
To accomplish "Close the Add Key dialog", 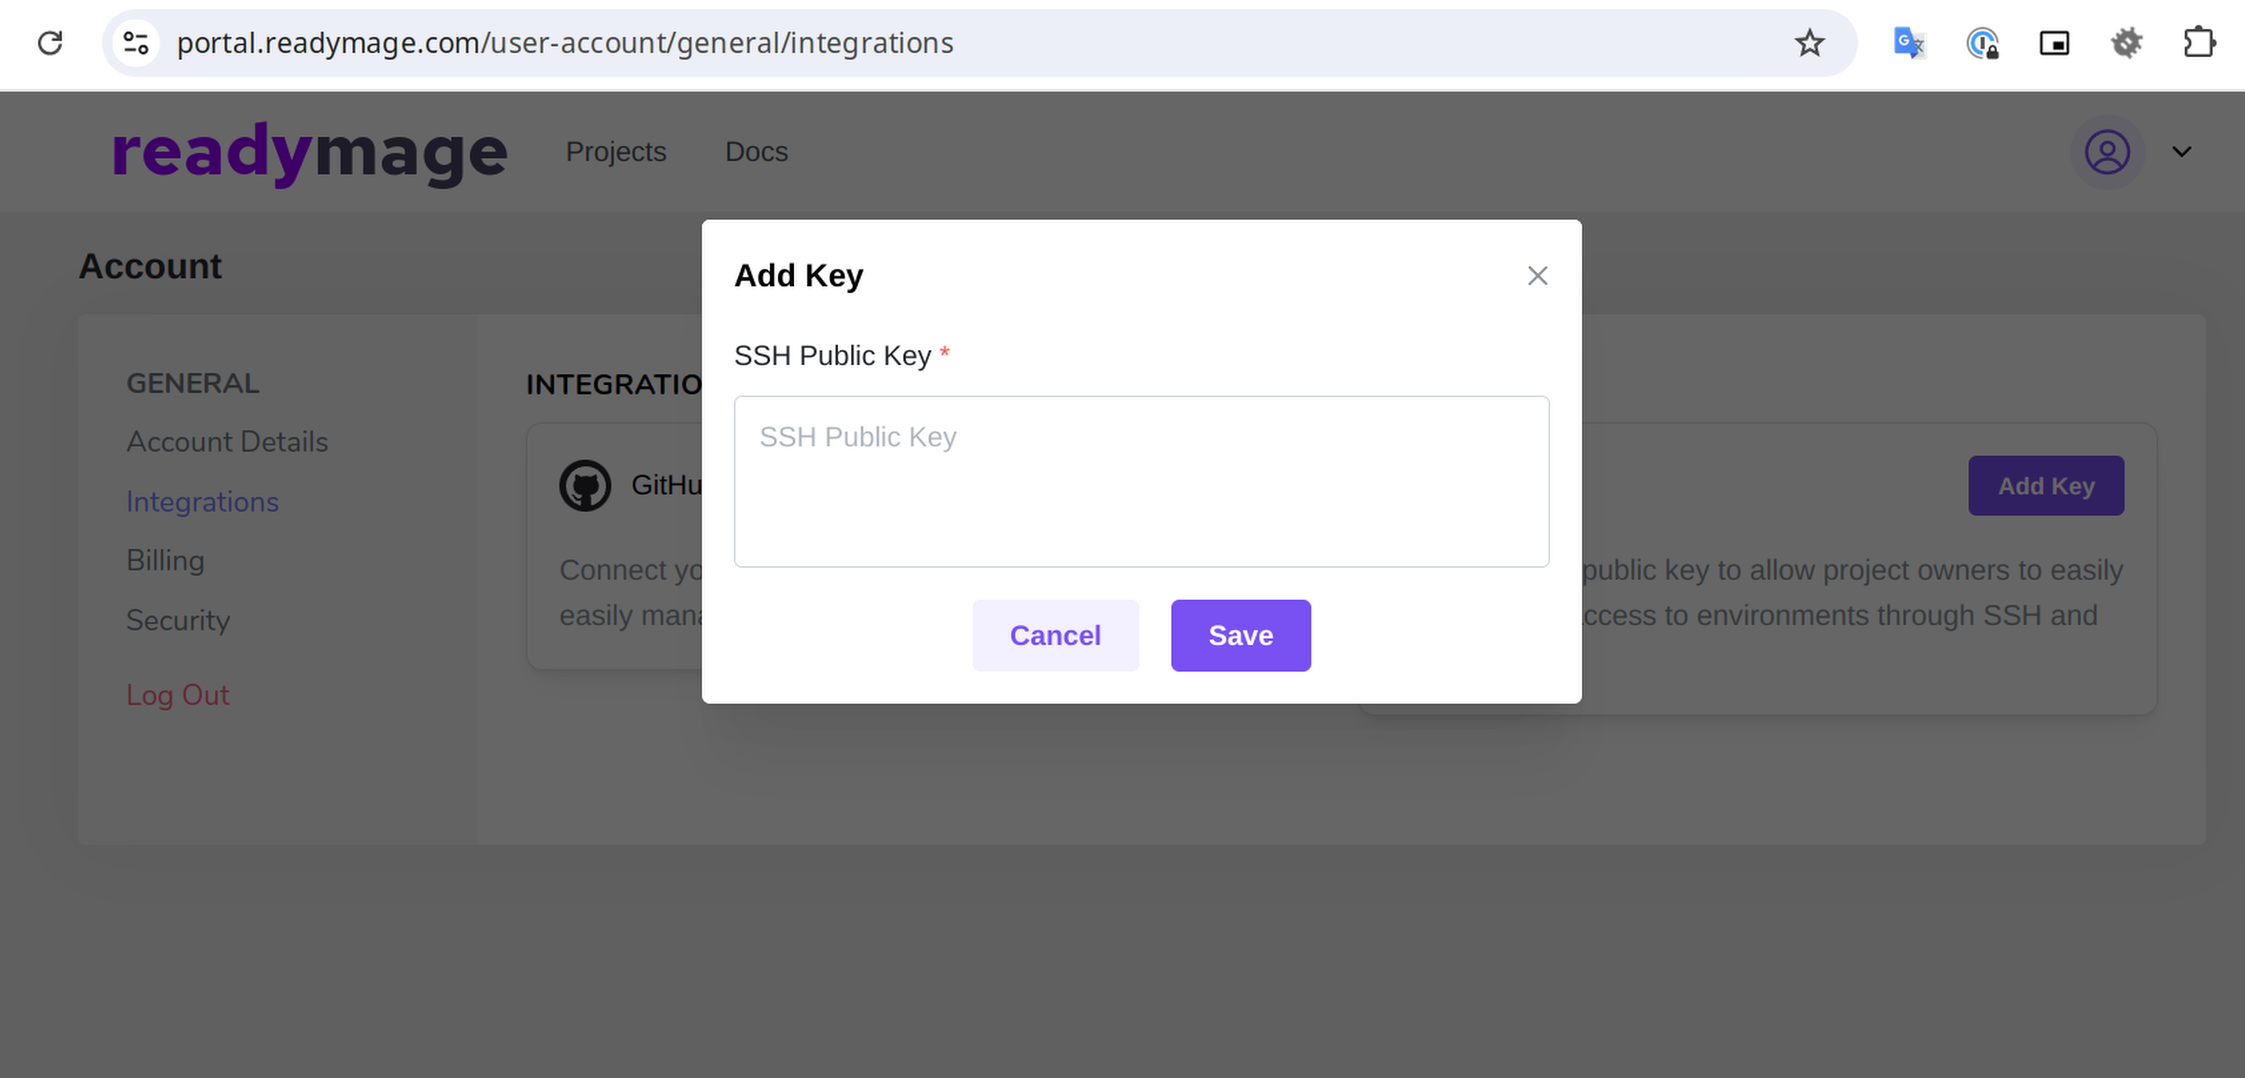I will pyautogui.click(x=1537, y=276).
